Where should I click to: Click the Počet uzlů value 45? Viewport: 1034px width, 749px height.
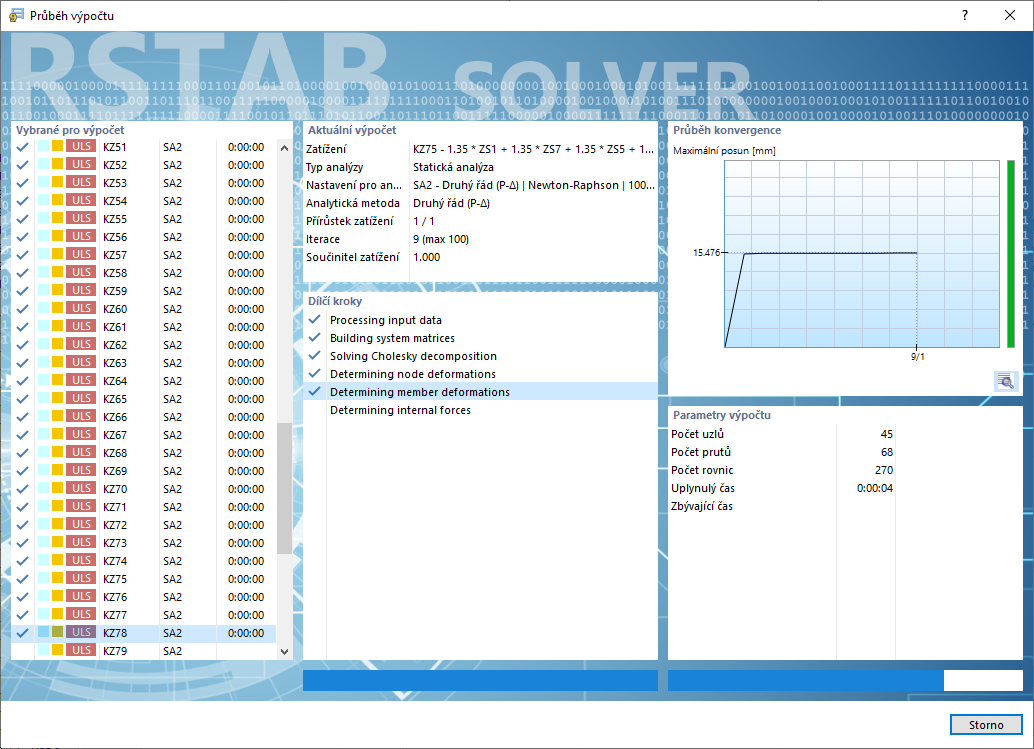click(x=886, y=434)
